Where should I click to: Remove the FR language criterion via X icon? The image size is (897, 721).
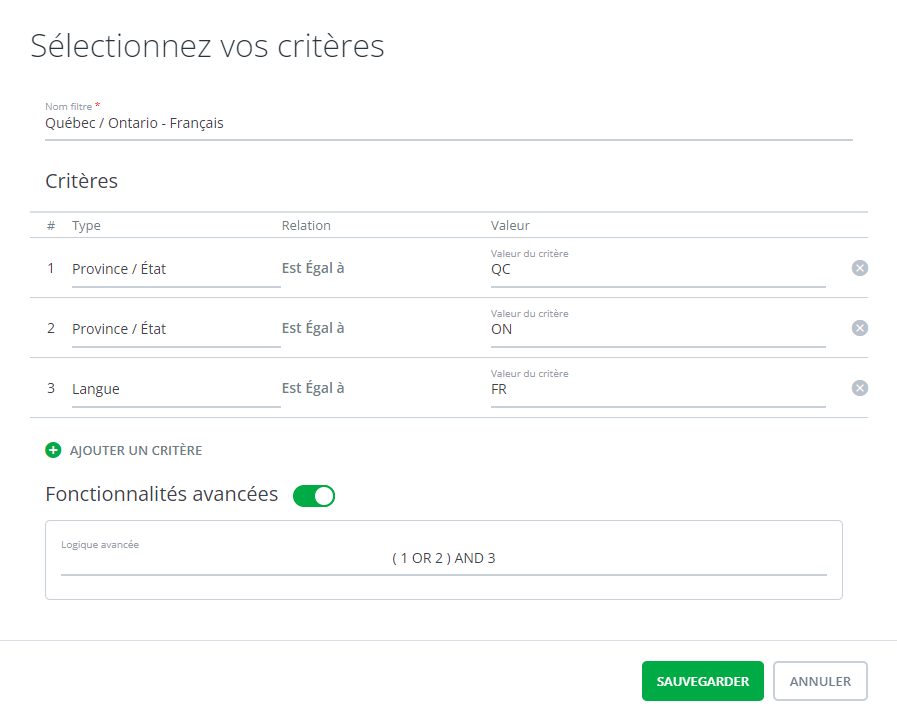pyautogui.click(x=859, y=387)
